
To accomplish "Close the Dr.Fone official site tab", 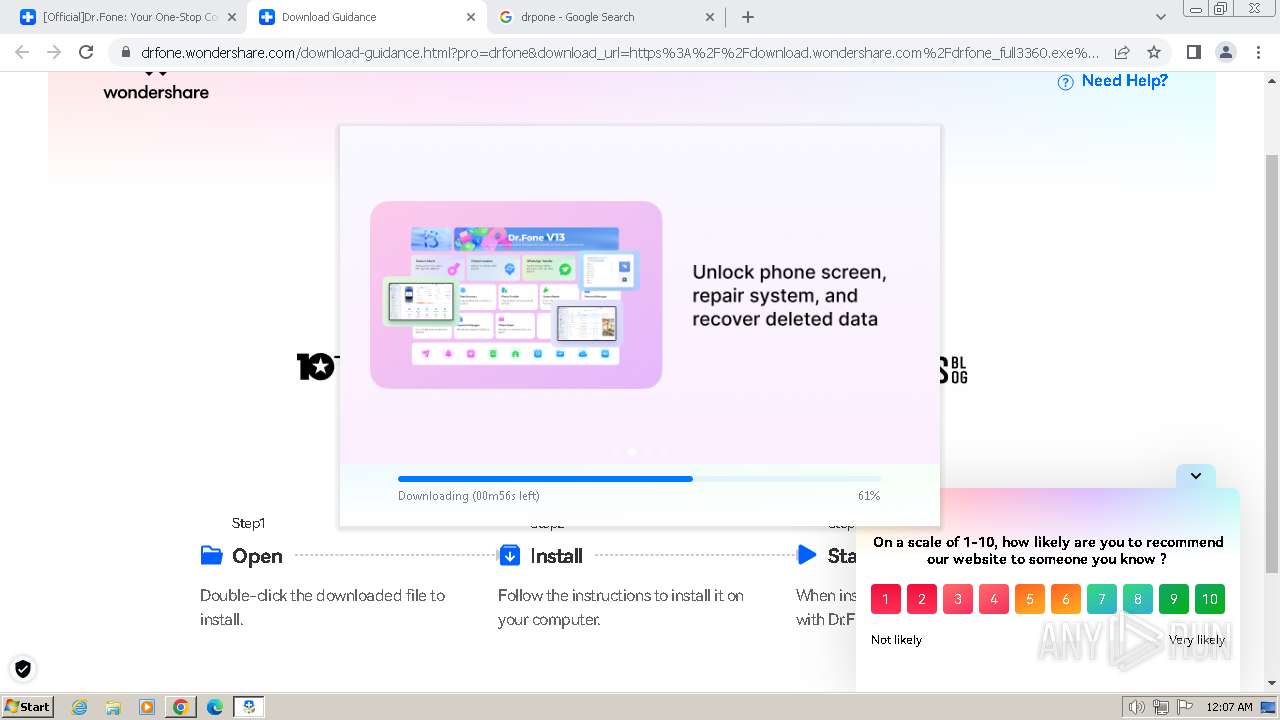I will pos(232,17).
